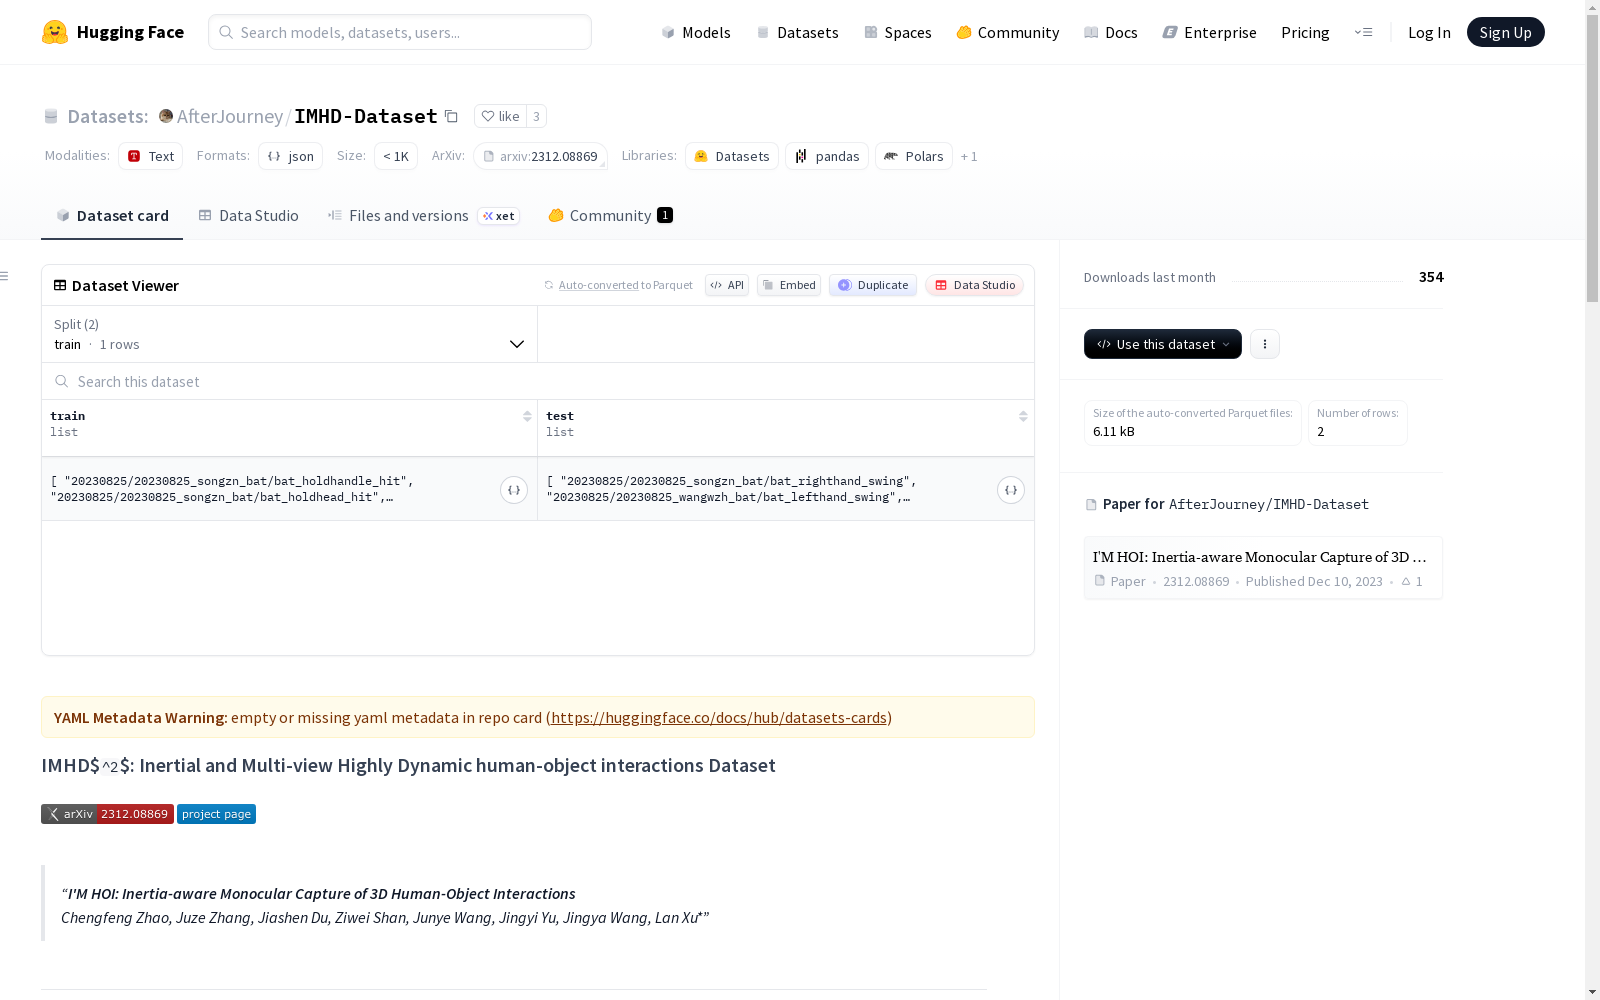Open the Pricing page
1600x1000 pixels.
pyautogui.click(x=1305, y=32)
